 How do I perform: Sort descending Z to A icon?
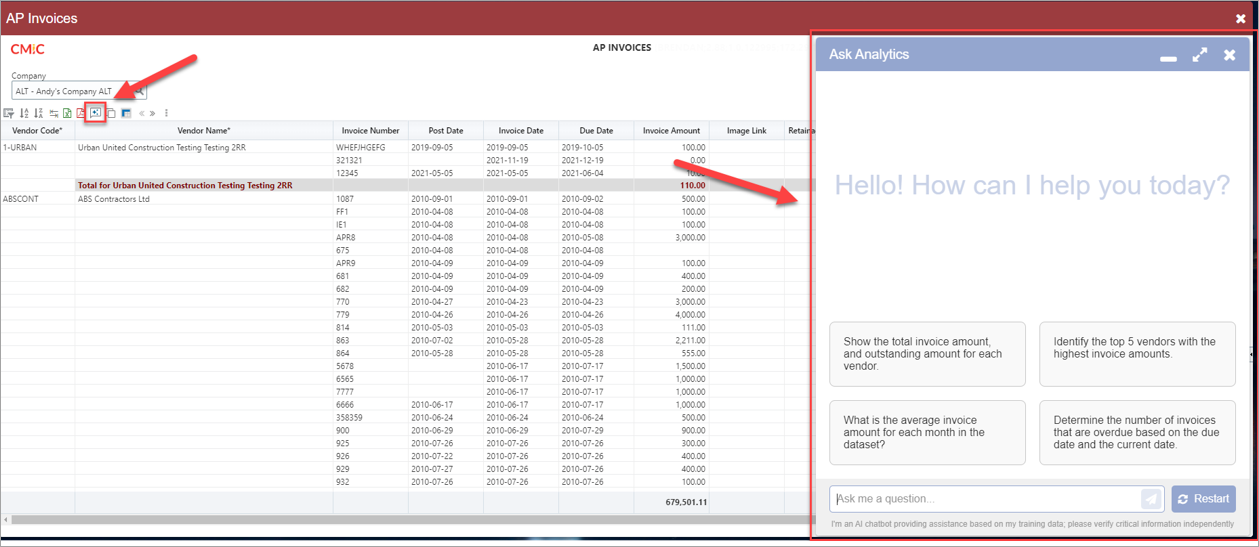point(39,113)
